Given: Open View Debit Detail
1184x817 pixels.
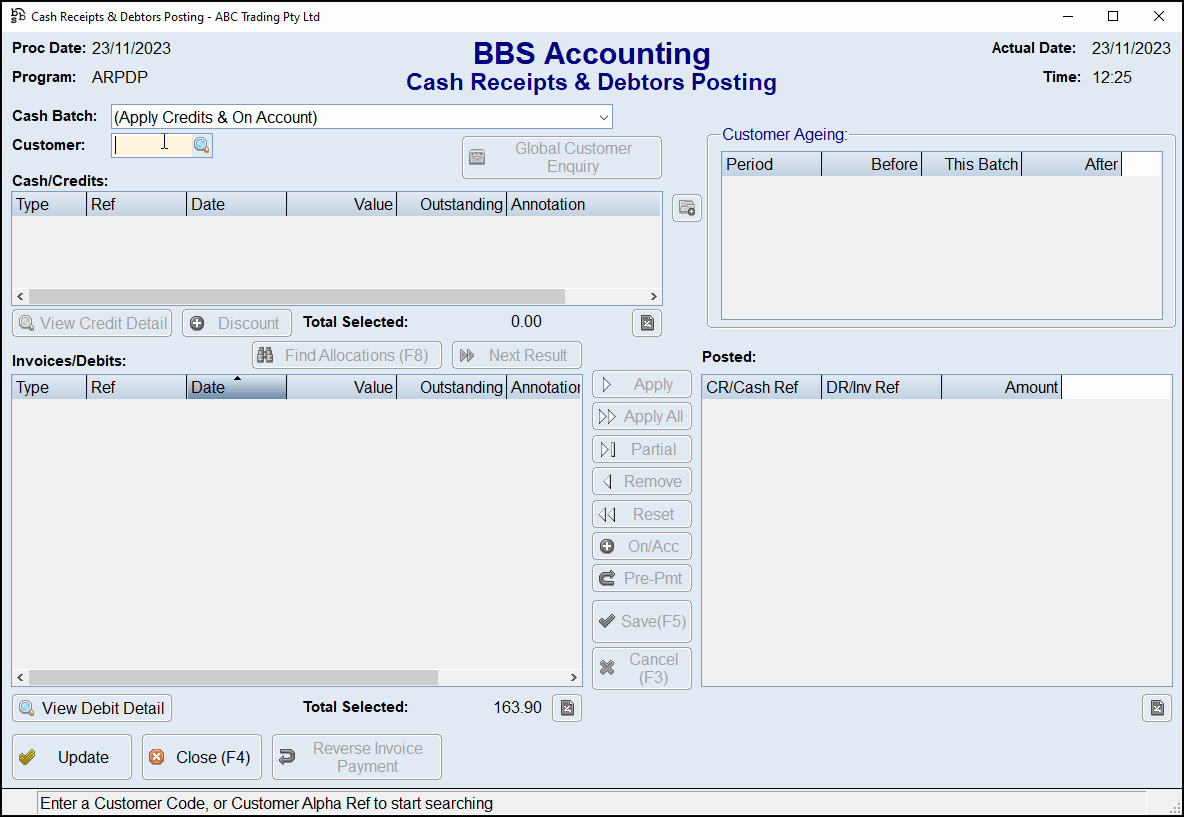Looking at the screenshot, I should click(92, 708).
